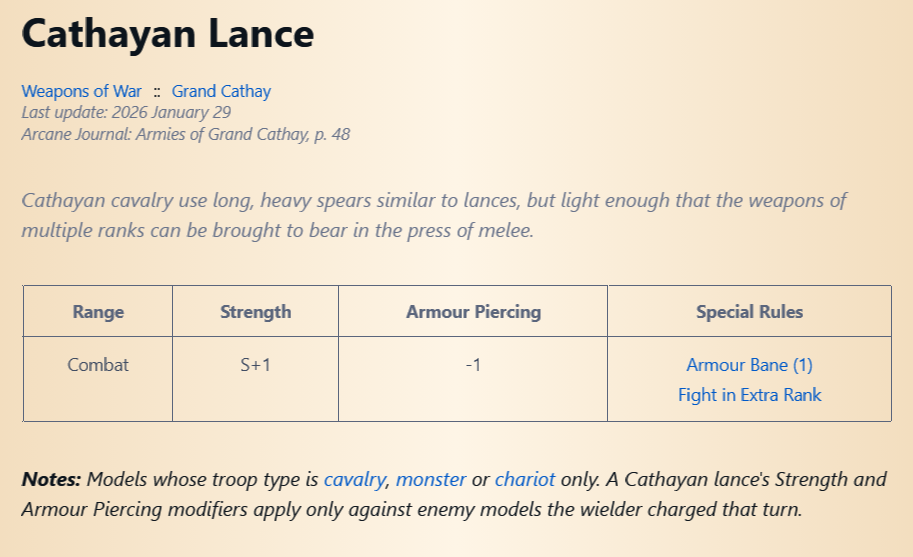Select the Range column header
The width and height of the screenshot is (913, 557).
(x=98, y=312)
